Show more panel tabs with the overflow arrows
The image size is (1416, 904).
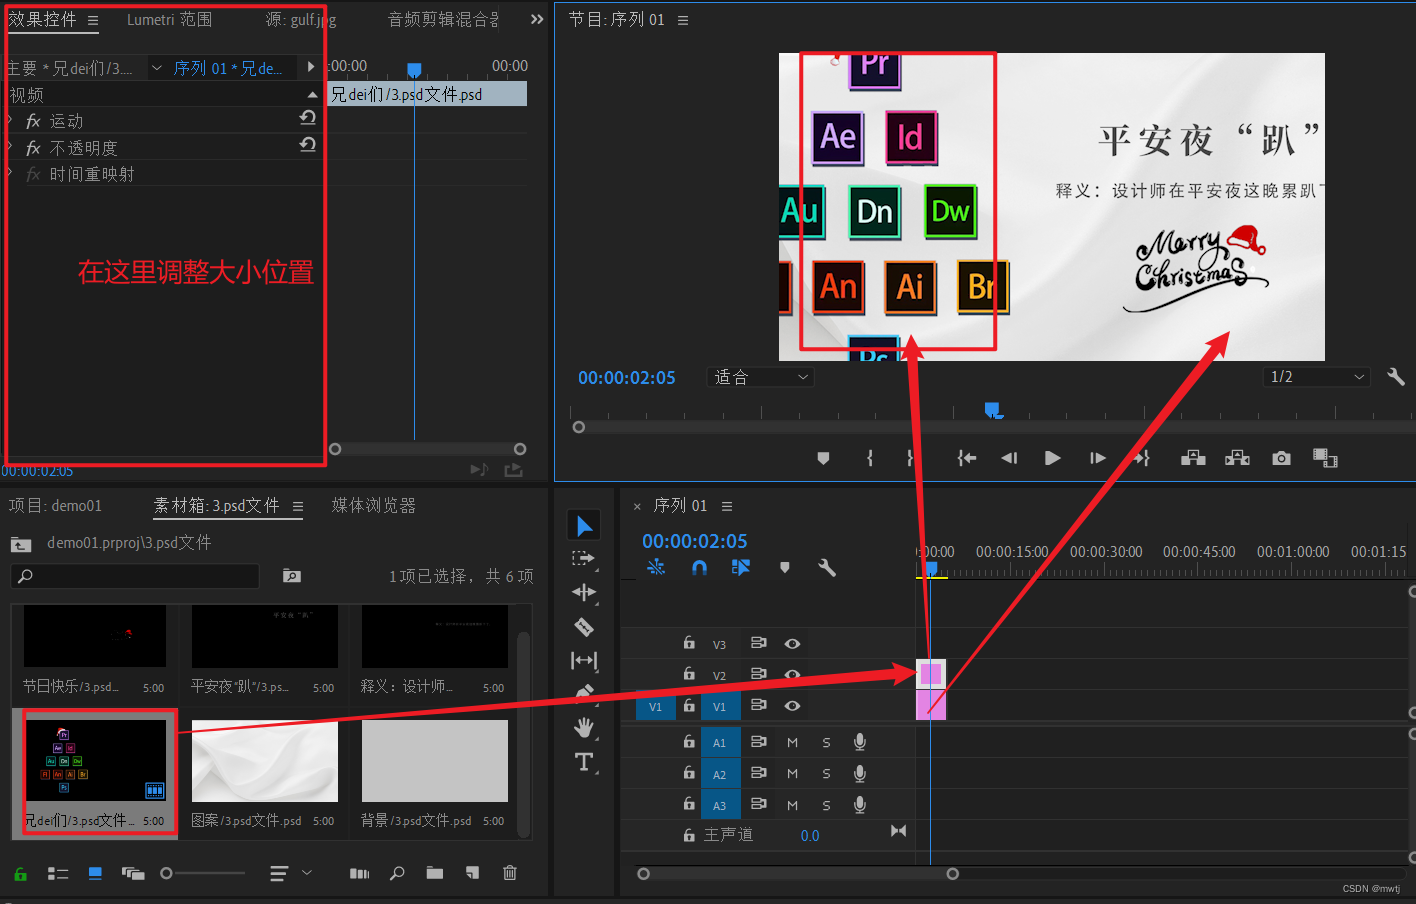(537, 19)
